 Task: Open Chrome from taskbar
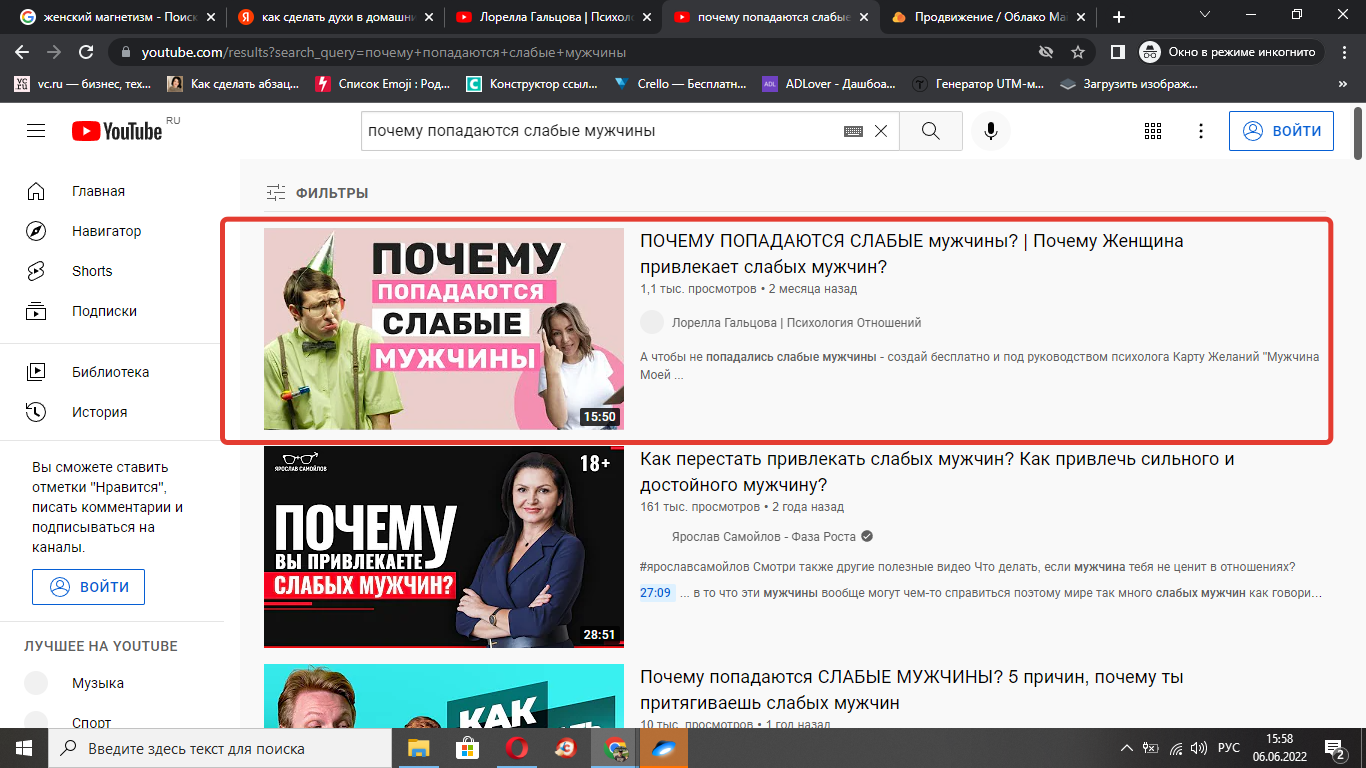pyautogui.click(x=615, y=748)
